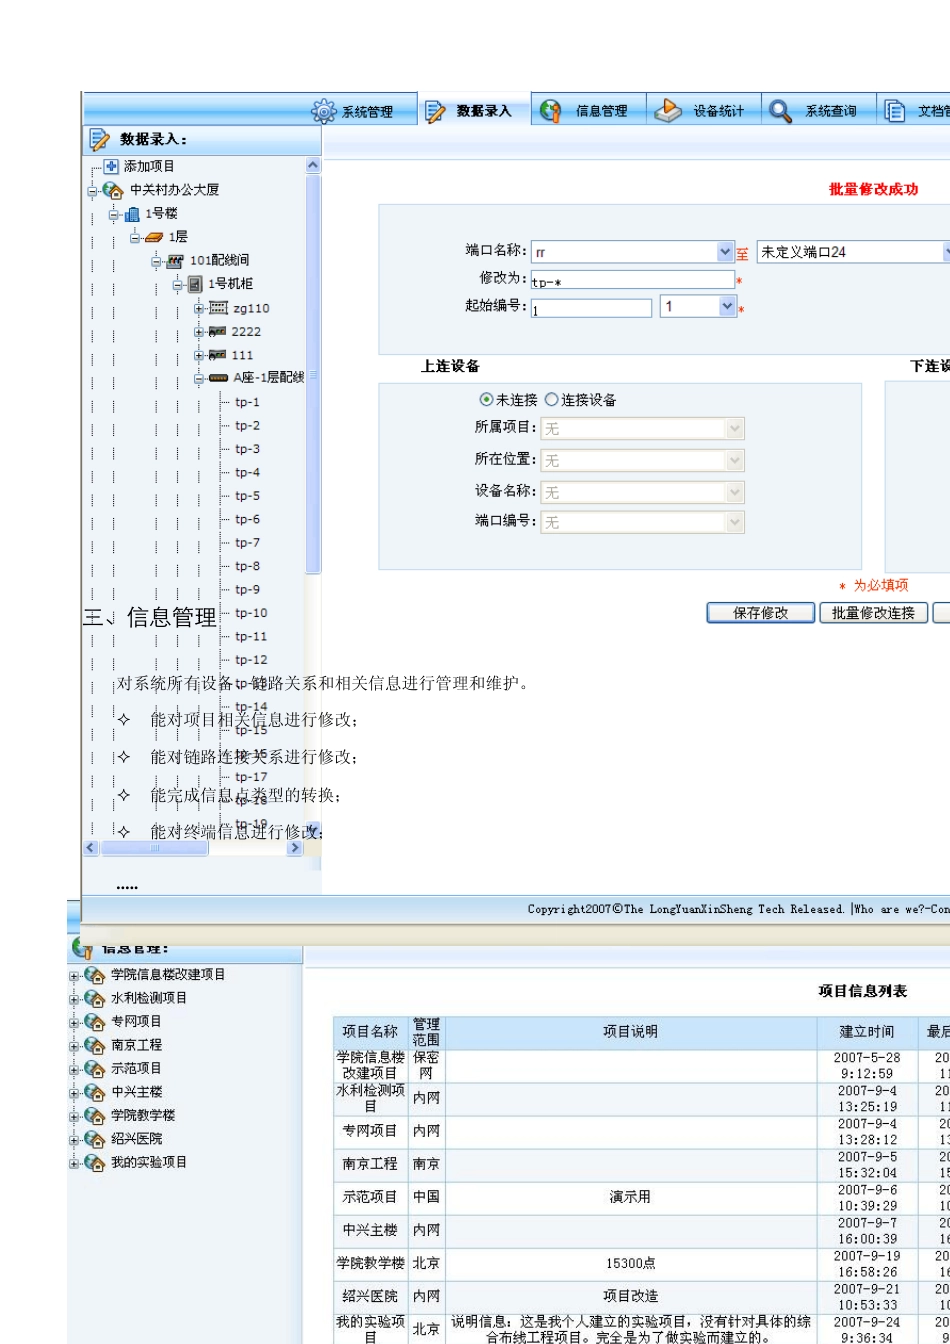Click the pencil icon on 数据录入 tab
950x1344 pixels.
click(435, 111)
